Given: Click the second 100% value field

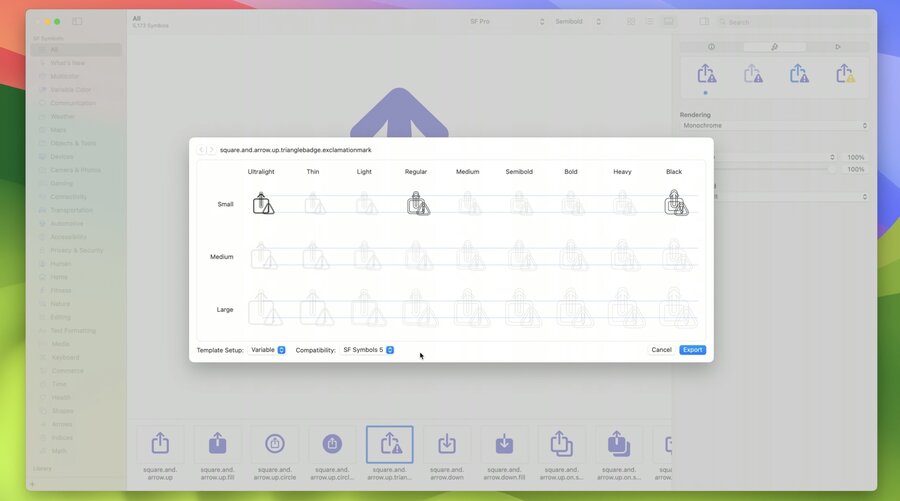Looking at the screenshot, I should [855, 169].
